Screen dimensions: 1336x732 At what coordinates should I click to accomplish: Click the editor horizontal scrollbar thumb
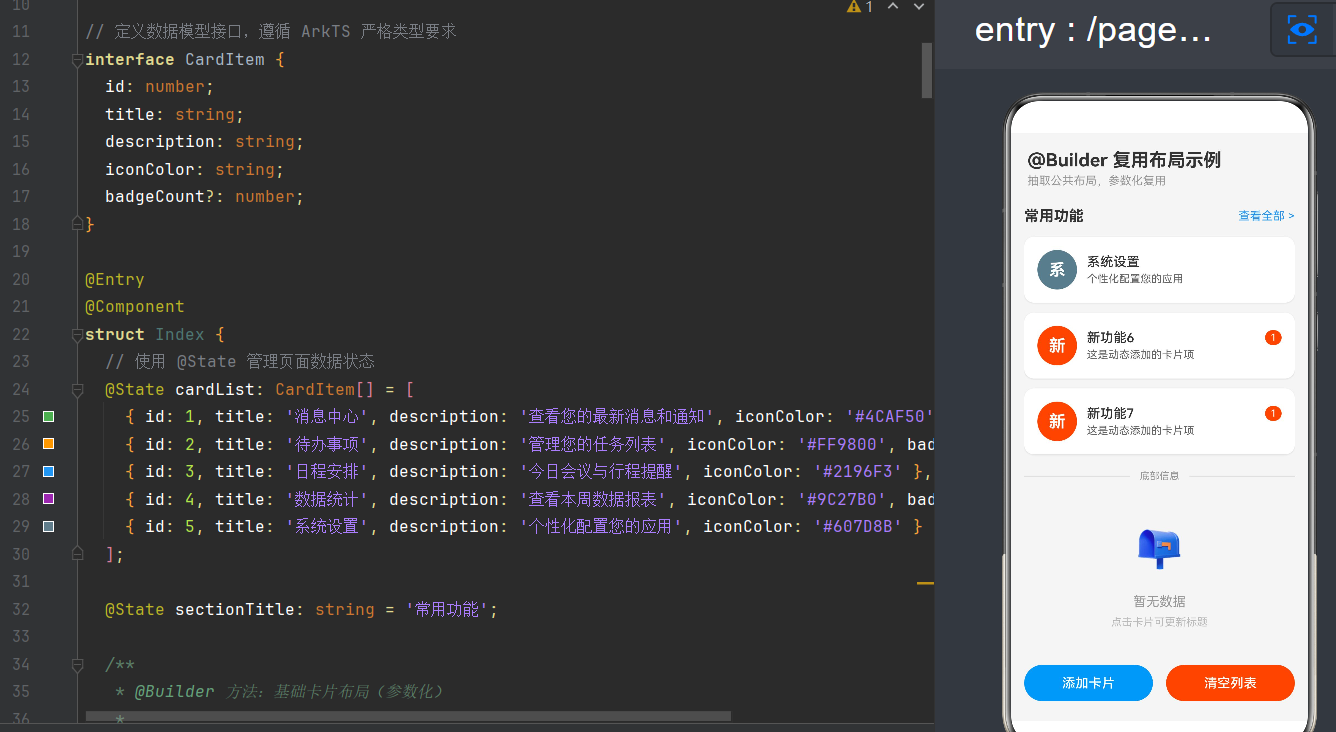(408, 716)
